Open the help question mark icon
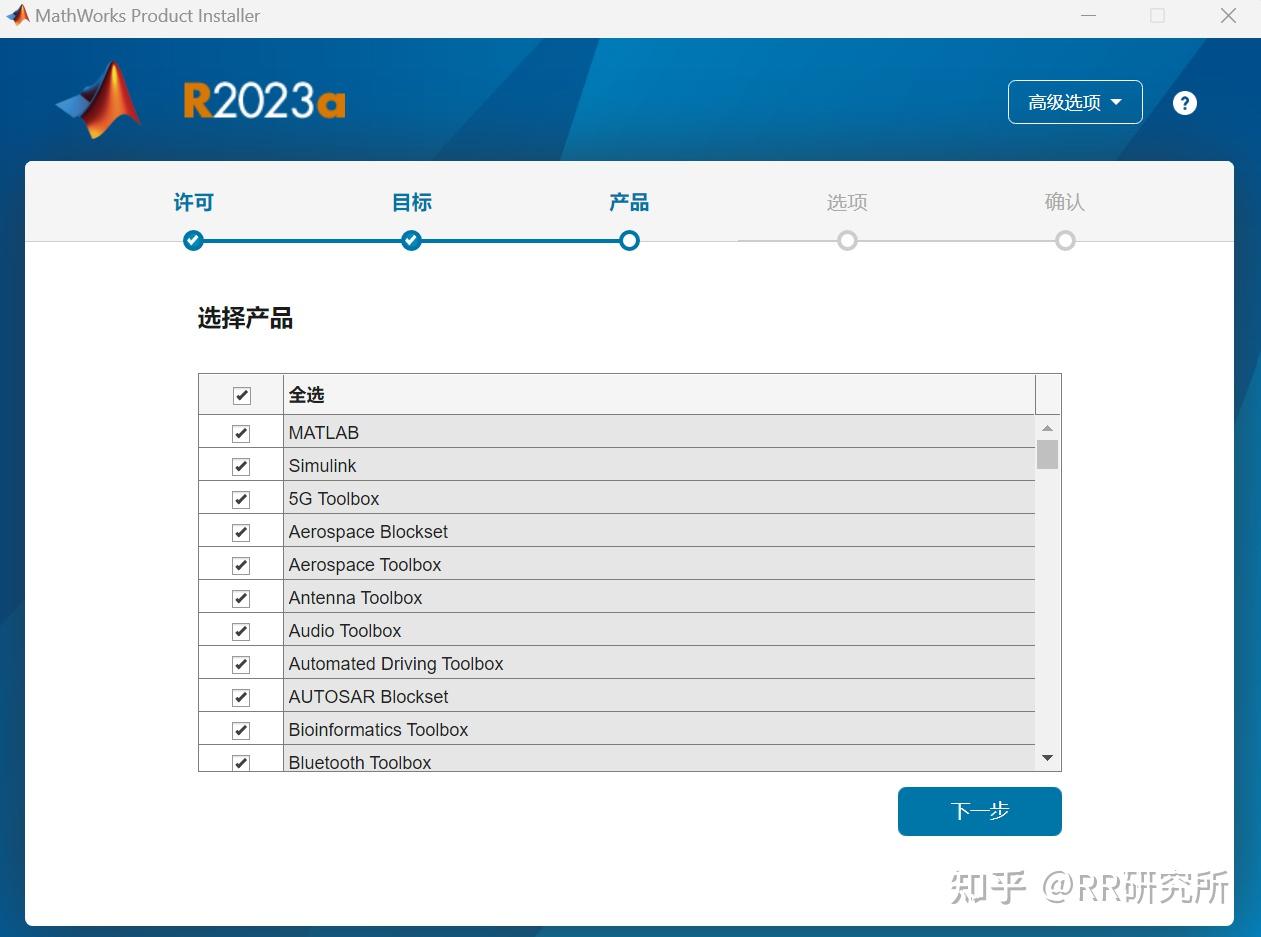Screen dimensions: 1261x937 (1184, 102)
